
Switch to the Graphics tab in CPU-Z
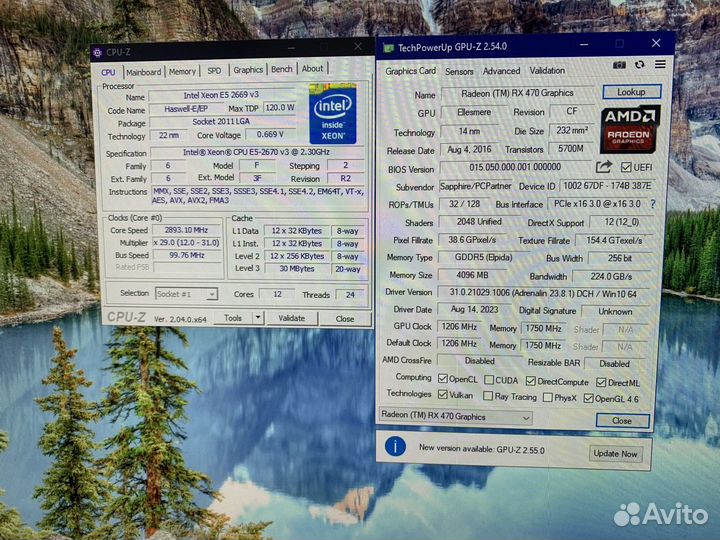coord(248,70)
